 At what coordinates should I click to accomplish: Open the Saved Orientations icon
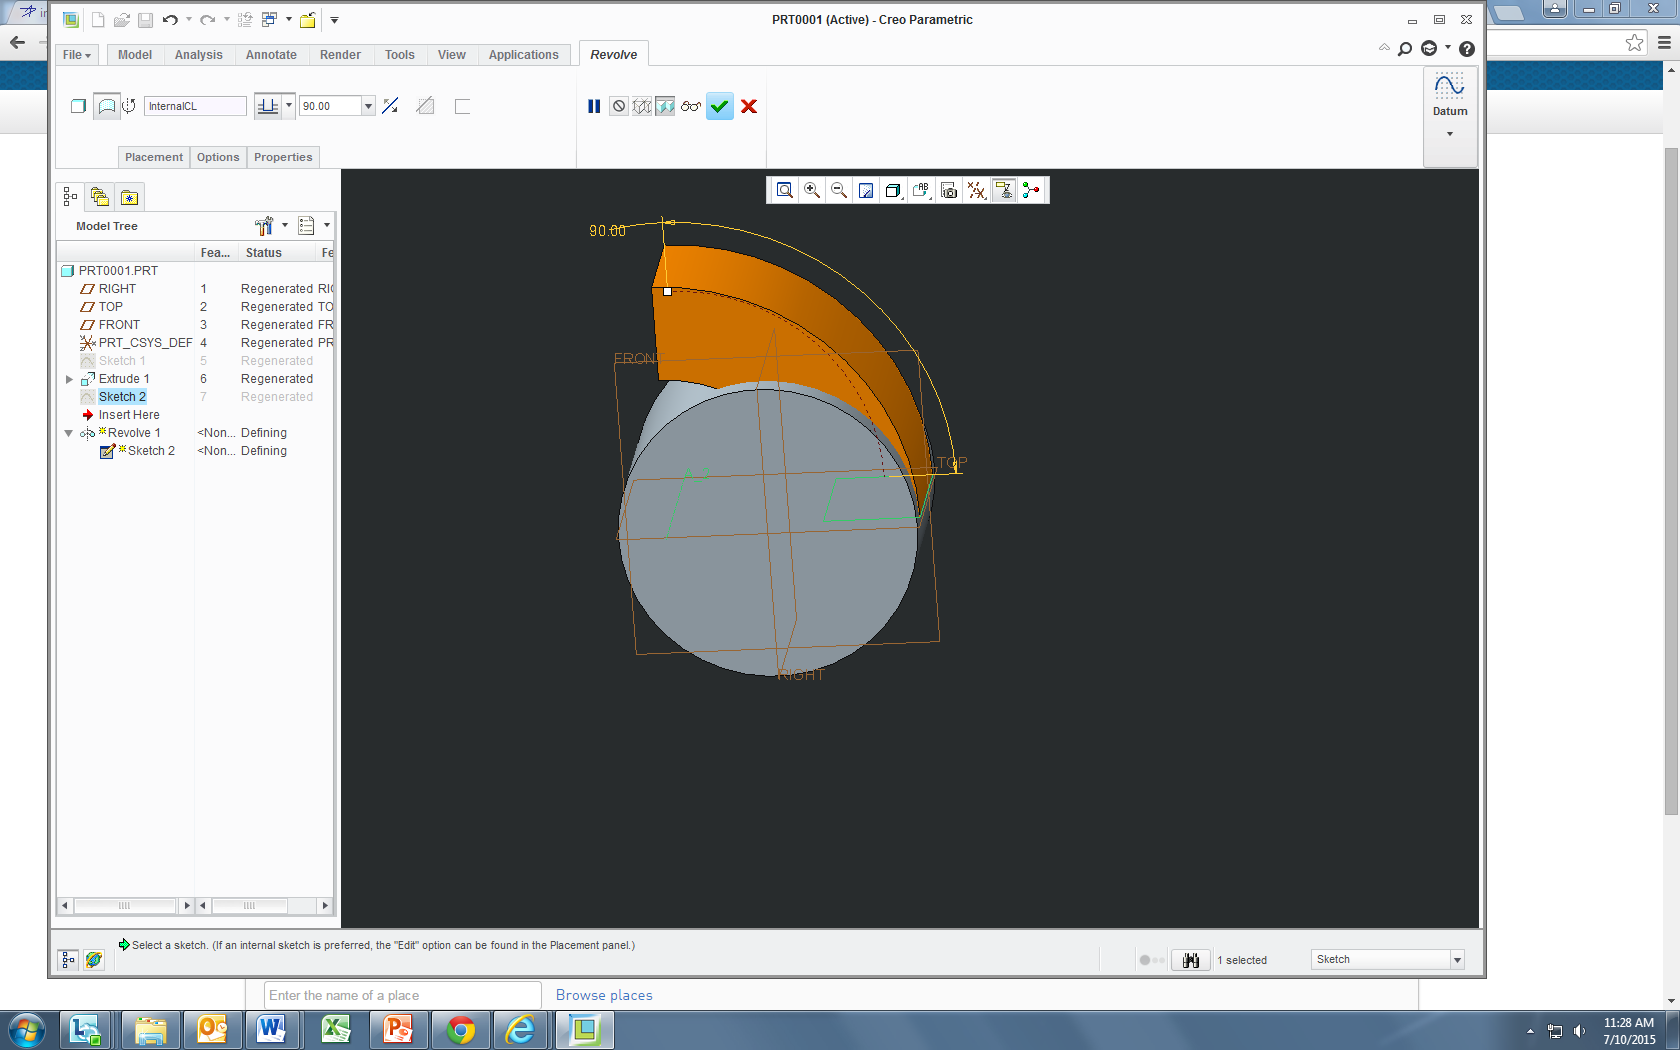coord(921,190)
